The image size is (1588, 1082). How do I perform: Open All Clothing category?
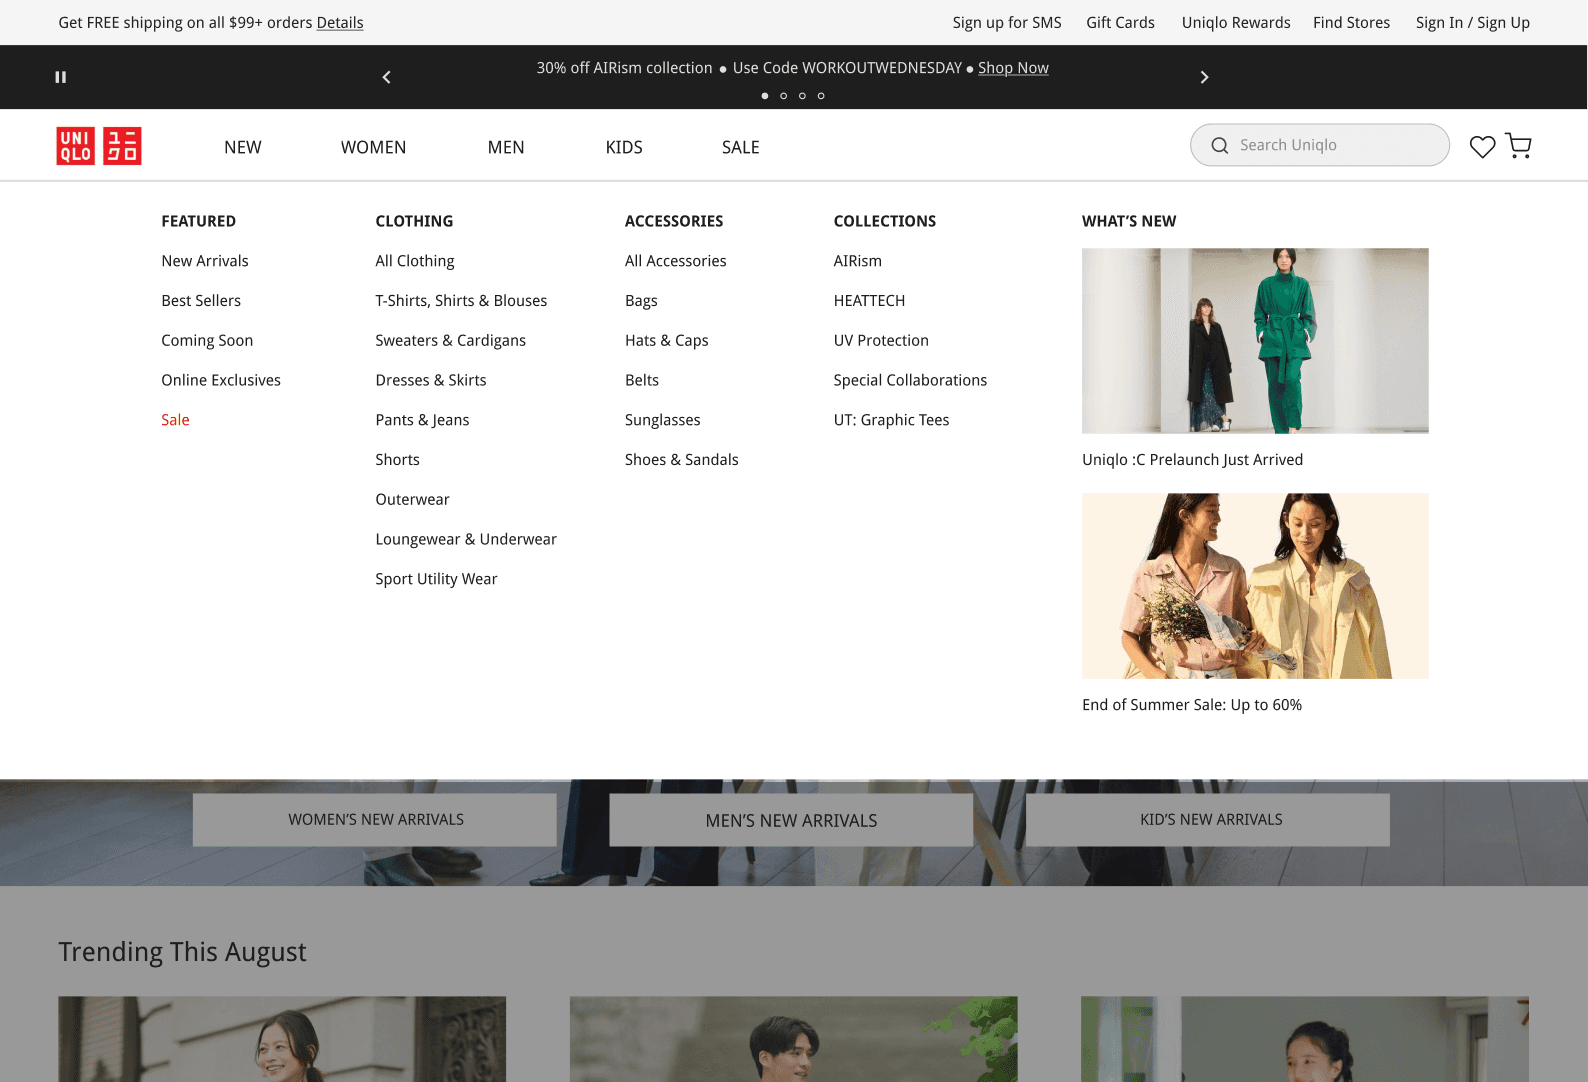tap(415, 261)
